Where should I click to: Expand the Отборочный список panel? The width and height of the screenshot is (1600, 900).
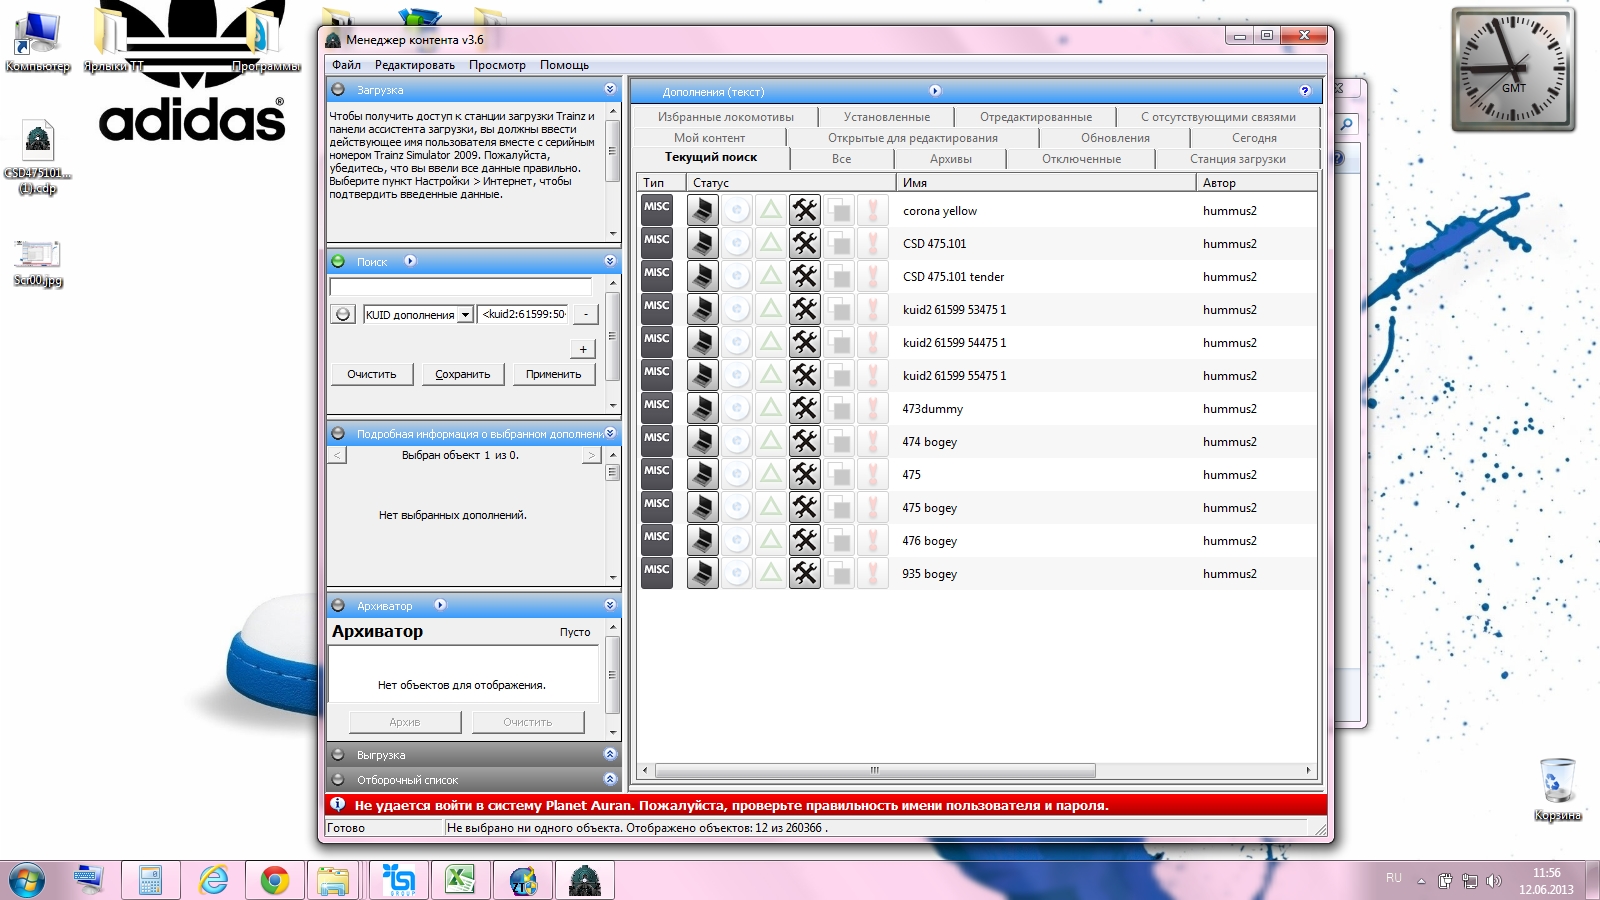pyautogui.click(x=610, y=779)
